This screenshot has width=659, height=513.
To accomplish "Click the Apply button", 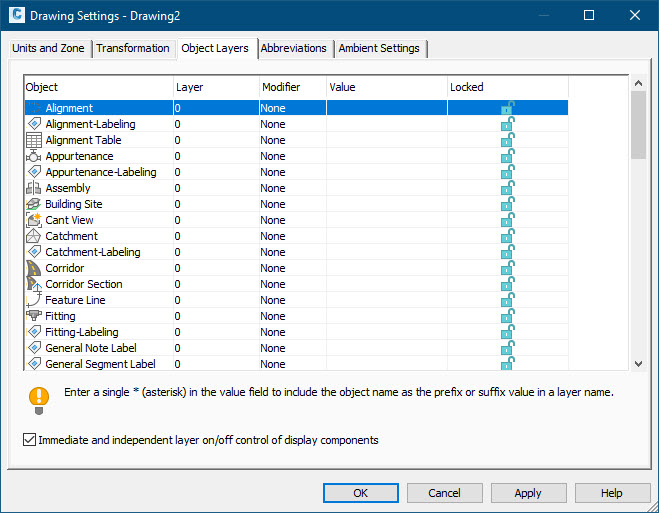I will click(528, 493).
